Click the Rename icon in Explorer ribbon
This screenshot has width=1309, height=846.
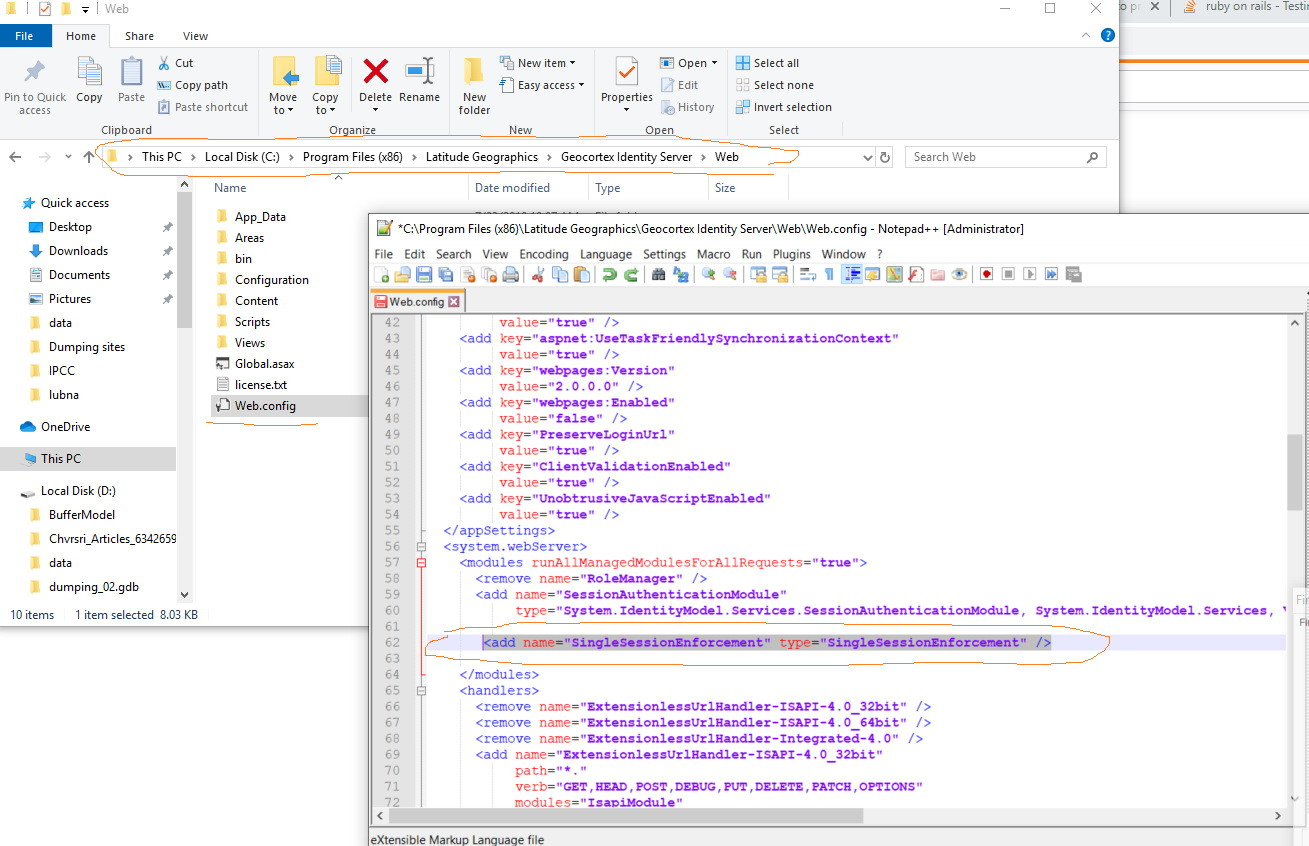(x=419, y=72)
